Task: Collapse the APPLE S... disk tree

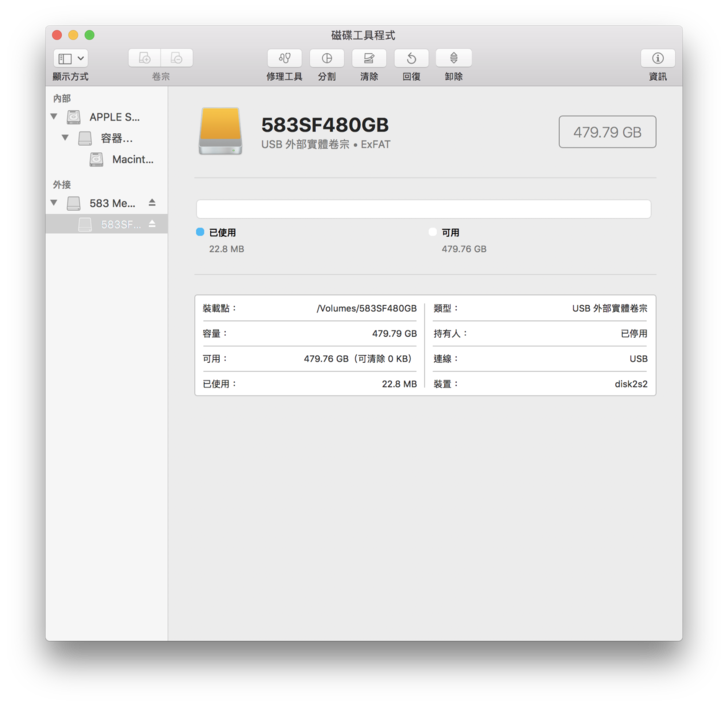Action: pos(54,117)
